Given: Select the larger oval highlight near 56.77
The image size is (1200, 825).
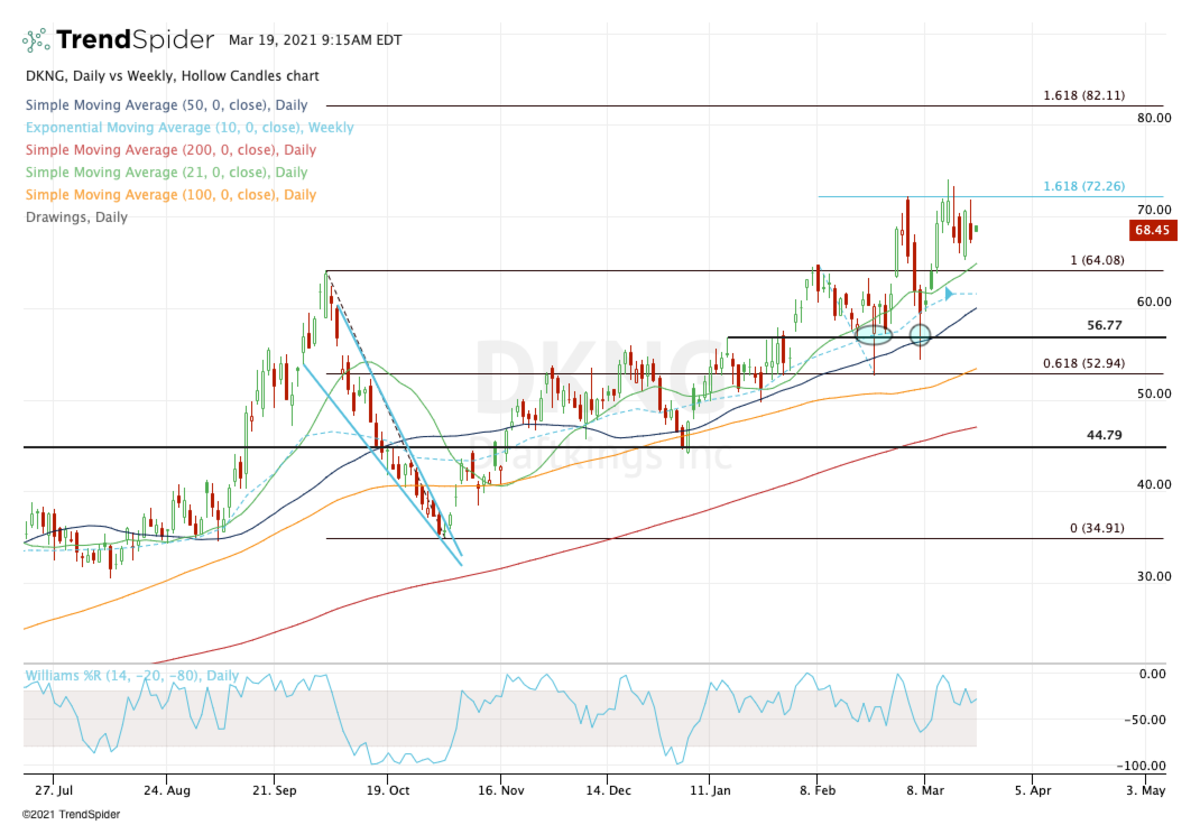Looking at the screenshot, I should tap(873, 335).
